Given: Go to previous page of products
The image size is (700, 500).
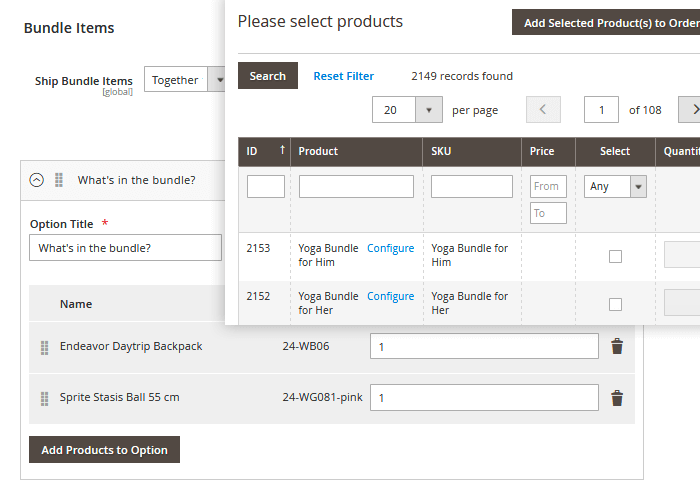Looking at the screenshot, I should pyautogui.click(x=543, y=109).
